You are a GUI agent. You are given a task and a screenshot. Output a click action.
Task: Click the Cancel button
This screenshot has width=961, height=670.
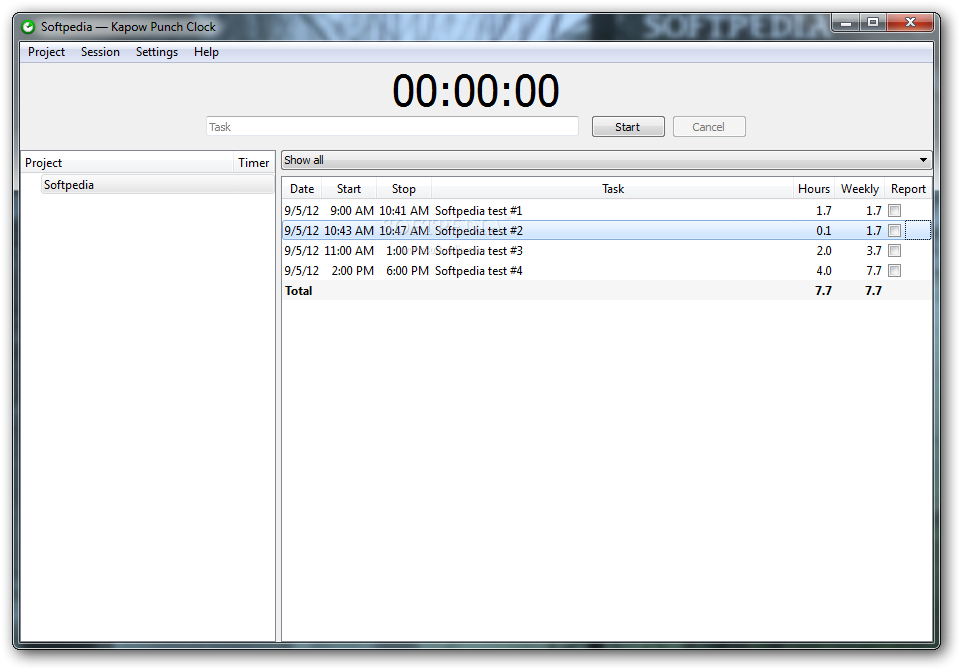coord(708,127)
